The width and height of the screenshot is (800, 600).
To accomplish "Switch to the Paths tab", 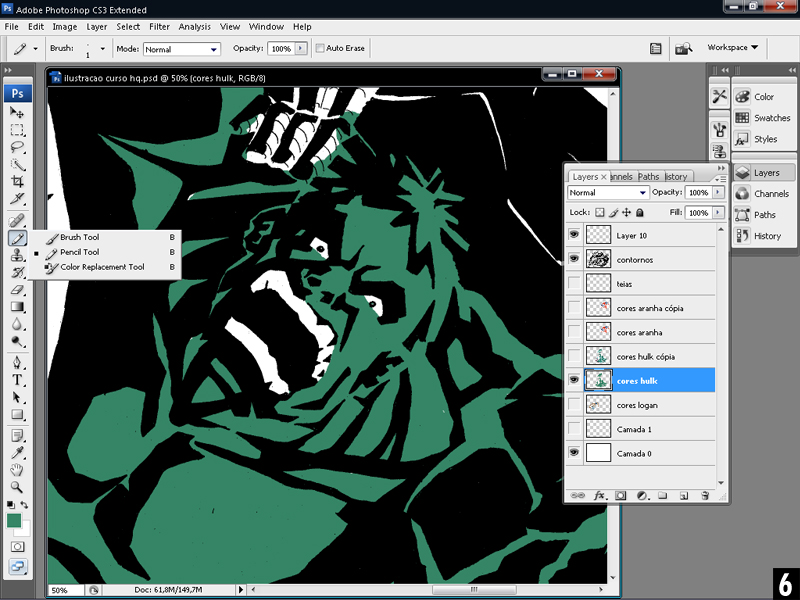I will point(649,176).
